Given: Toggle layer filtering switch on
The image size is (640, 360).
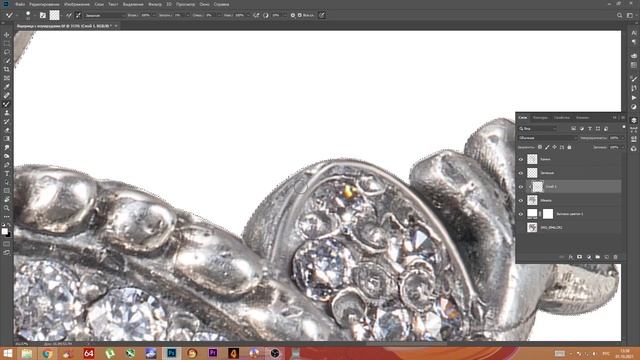Looking at the screenshot, I should point(624,128).
